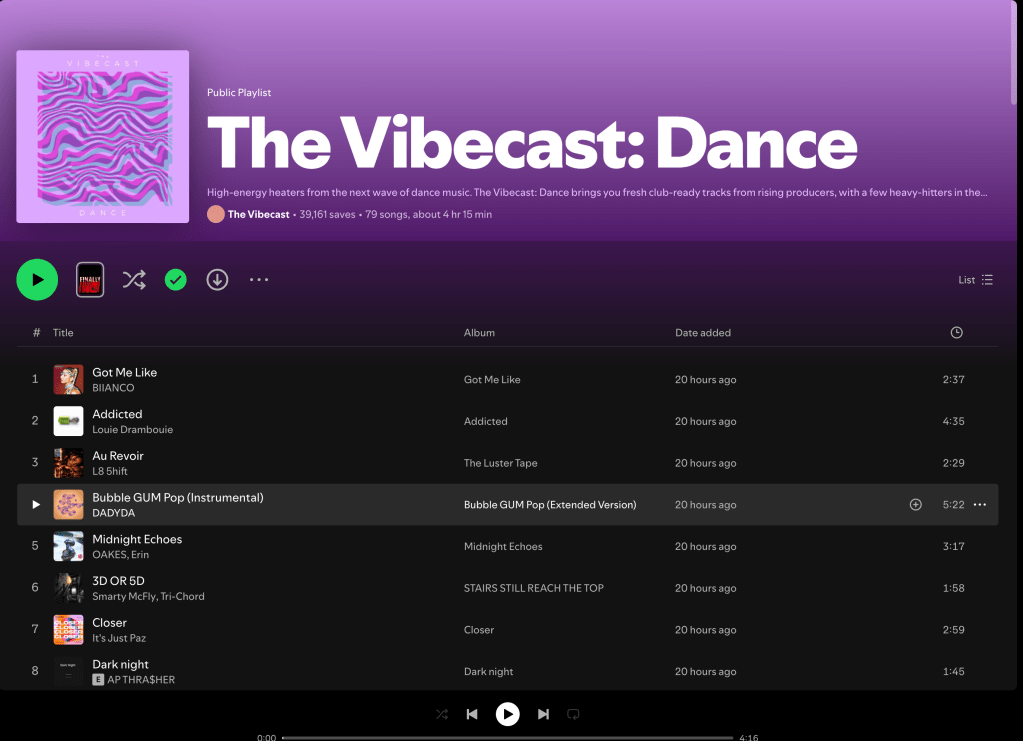Open the BIIANCO artist page
The height and width of the screenshot is (741, 1023).
(x=114, y=387)
